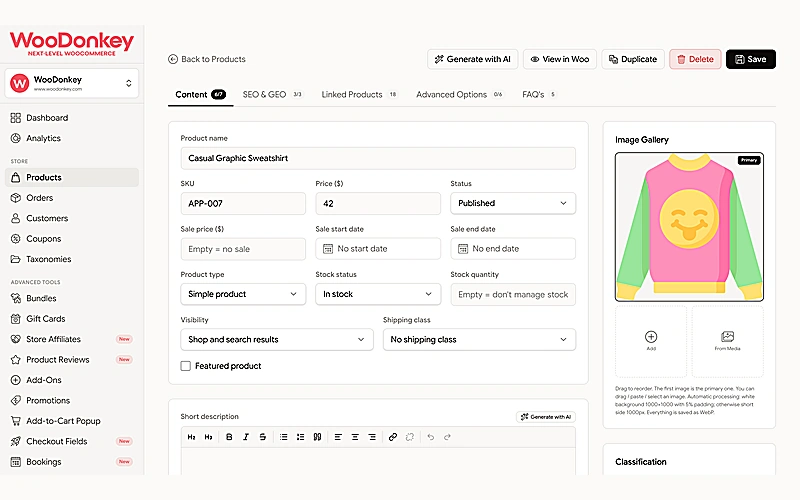Open the Sale start date picker
Image resolution: width=800 pixels, height=500 pixels.
pyautogui.click(x=378, y=249)
